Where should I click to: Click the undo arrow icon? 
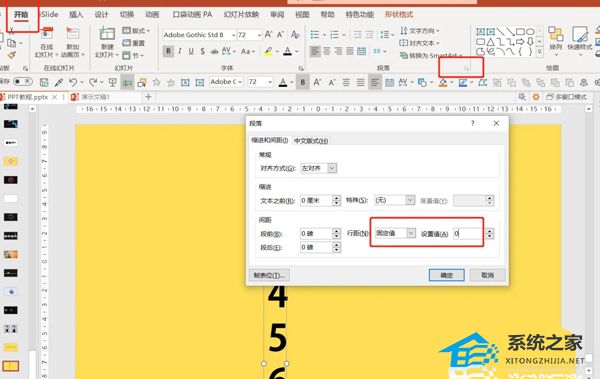pyautogui.click(x=73, y=82)
